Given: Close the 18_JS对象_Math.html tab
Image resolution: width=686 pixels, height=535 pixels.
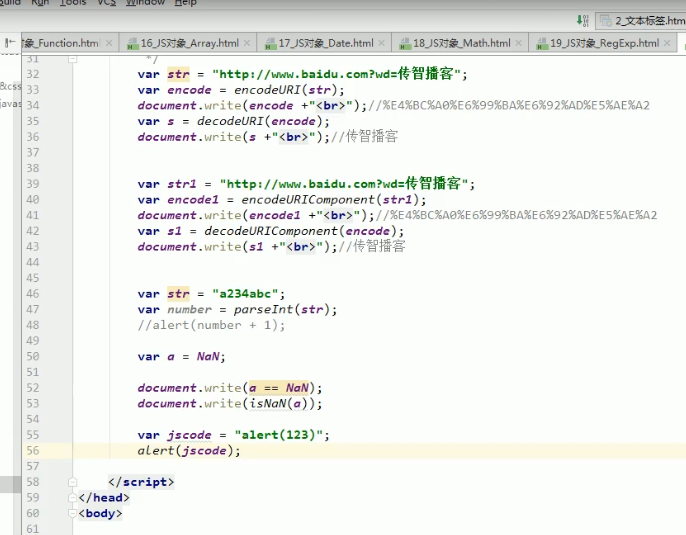Looking at the screenshot, I should (518, 43).
